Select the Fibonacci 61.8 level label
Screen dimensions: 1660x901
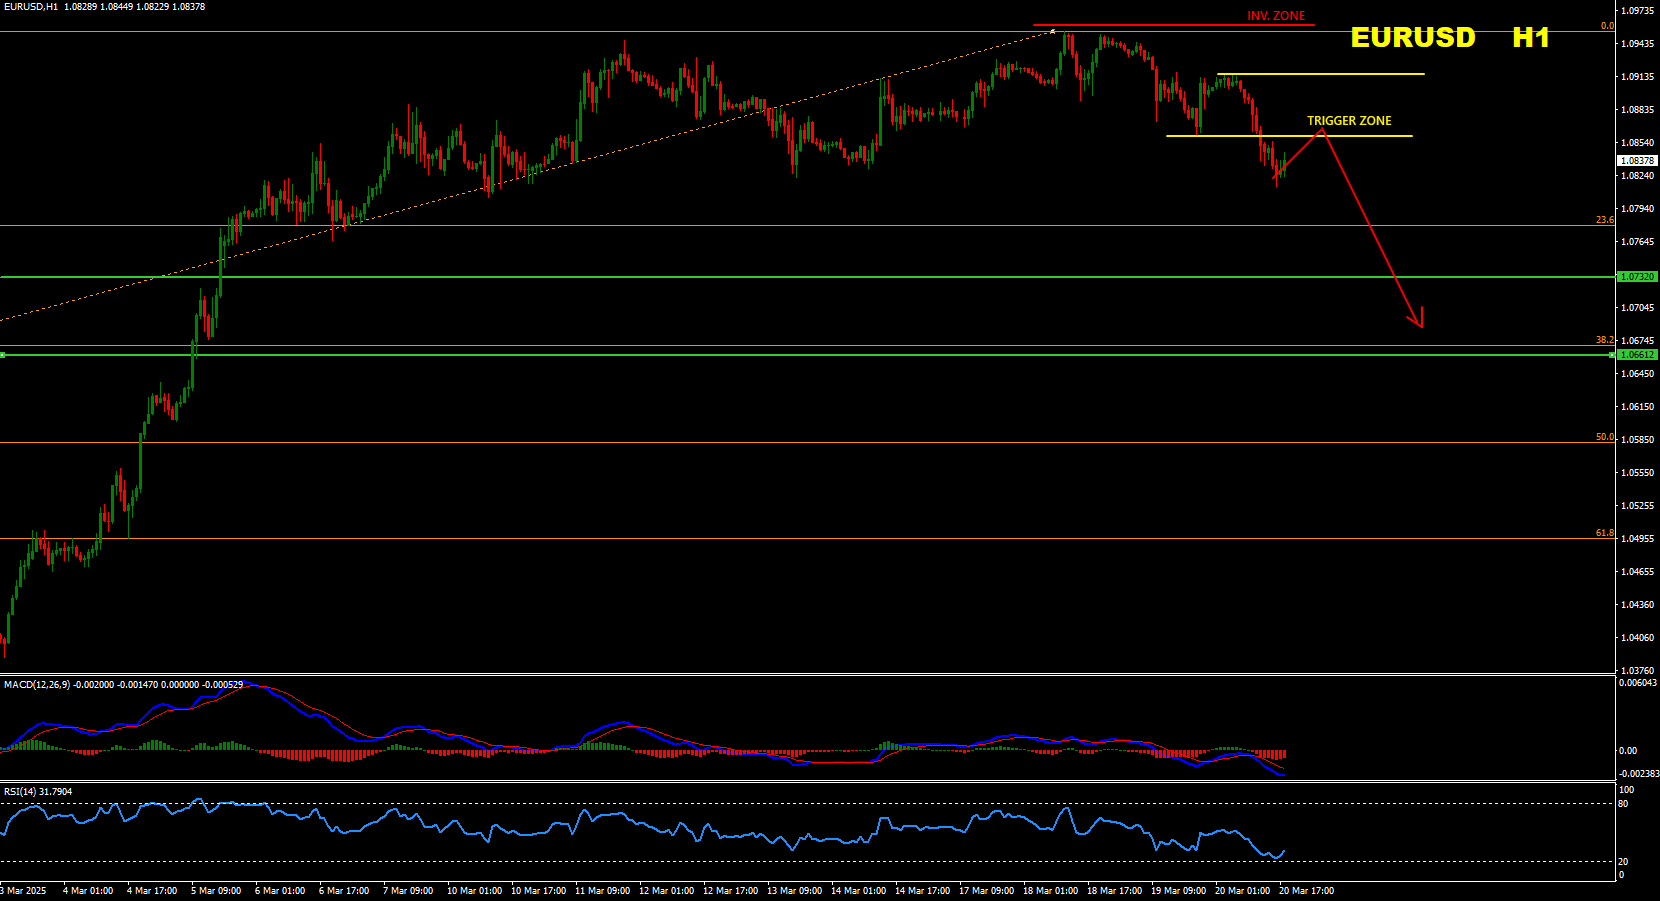[x=1604, y=533]
